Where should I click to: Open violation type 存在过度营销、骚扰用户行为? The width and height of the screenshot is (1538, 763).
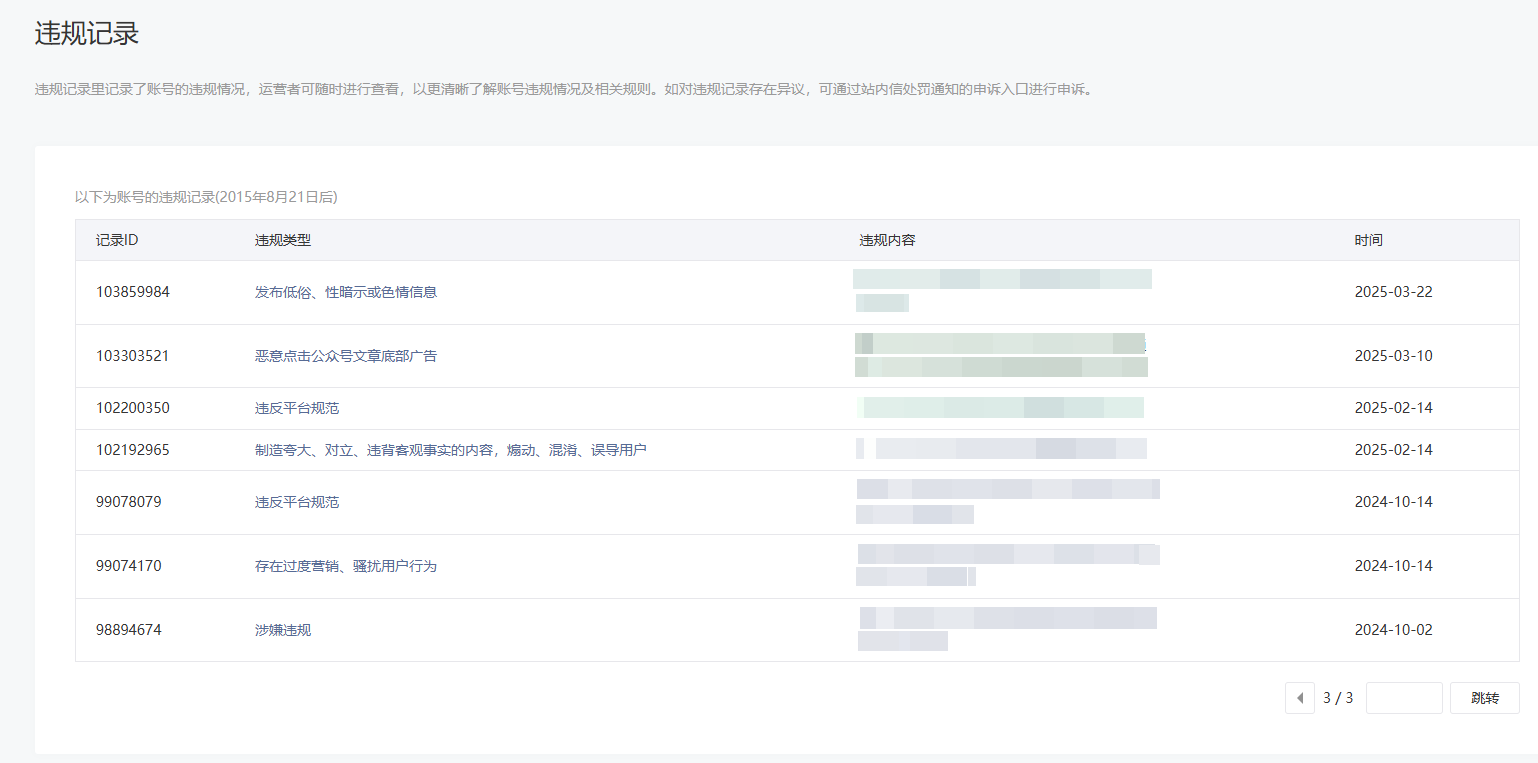[346, 566]
